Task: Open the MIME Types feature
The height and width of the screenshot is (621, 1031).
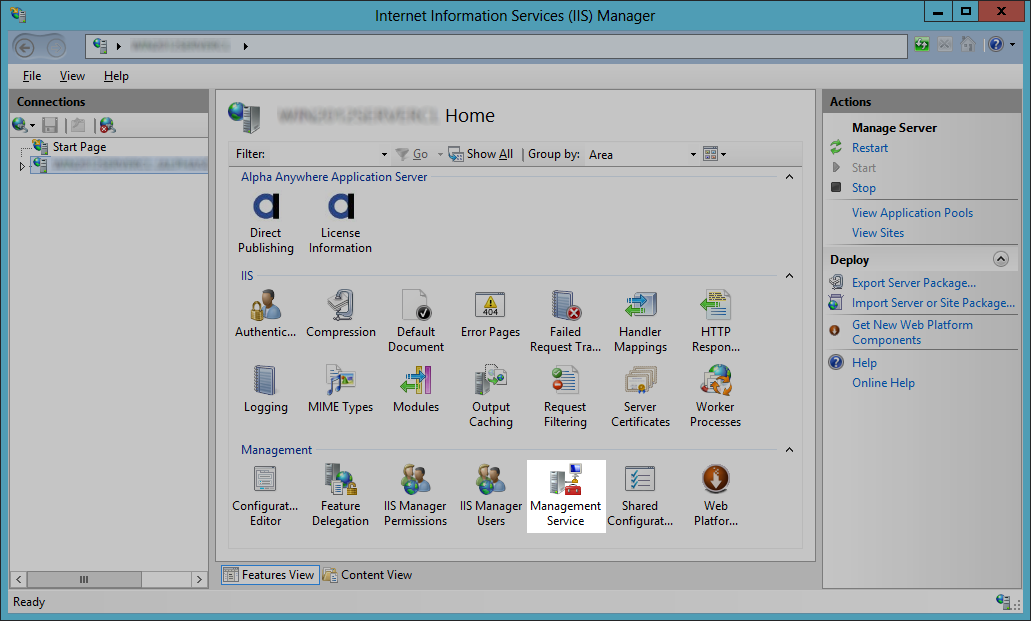Action: [x=341, y=389]
